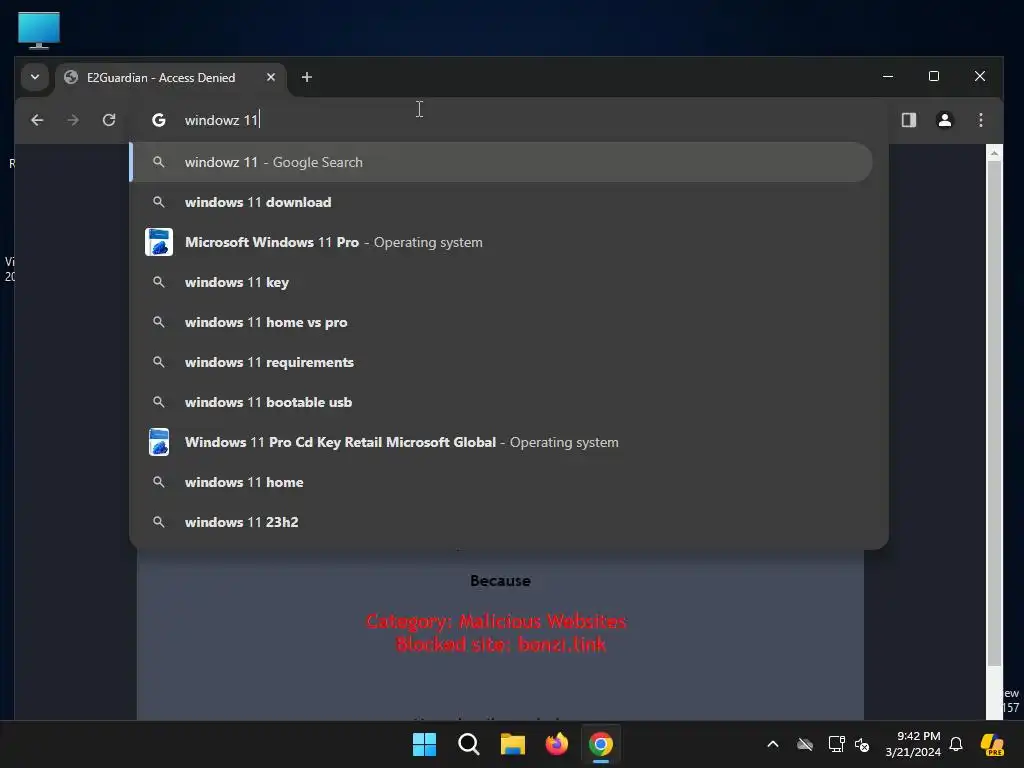Click the Windows 11 Pro Cd Key thumbnail
1024x768 pixels.
(x=159, y=442)
